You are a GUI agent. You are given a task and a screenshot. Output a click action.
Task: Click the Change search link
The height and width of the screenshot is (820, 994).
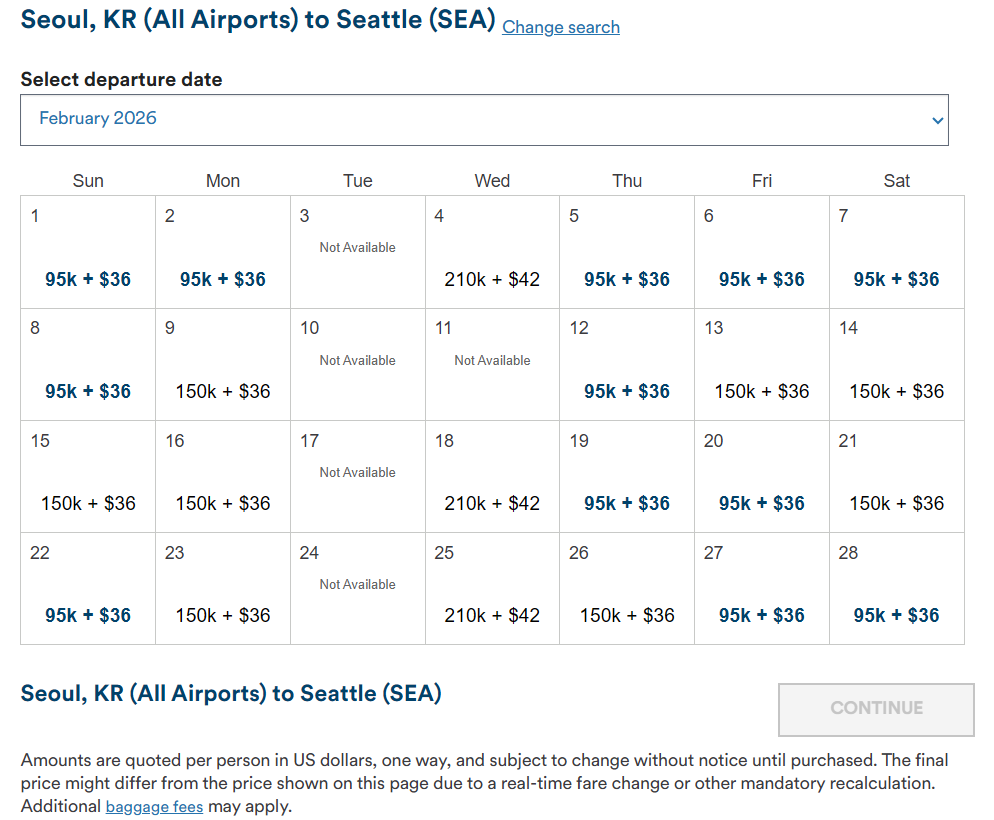click(561, 27)
